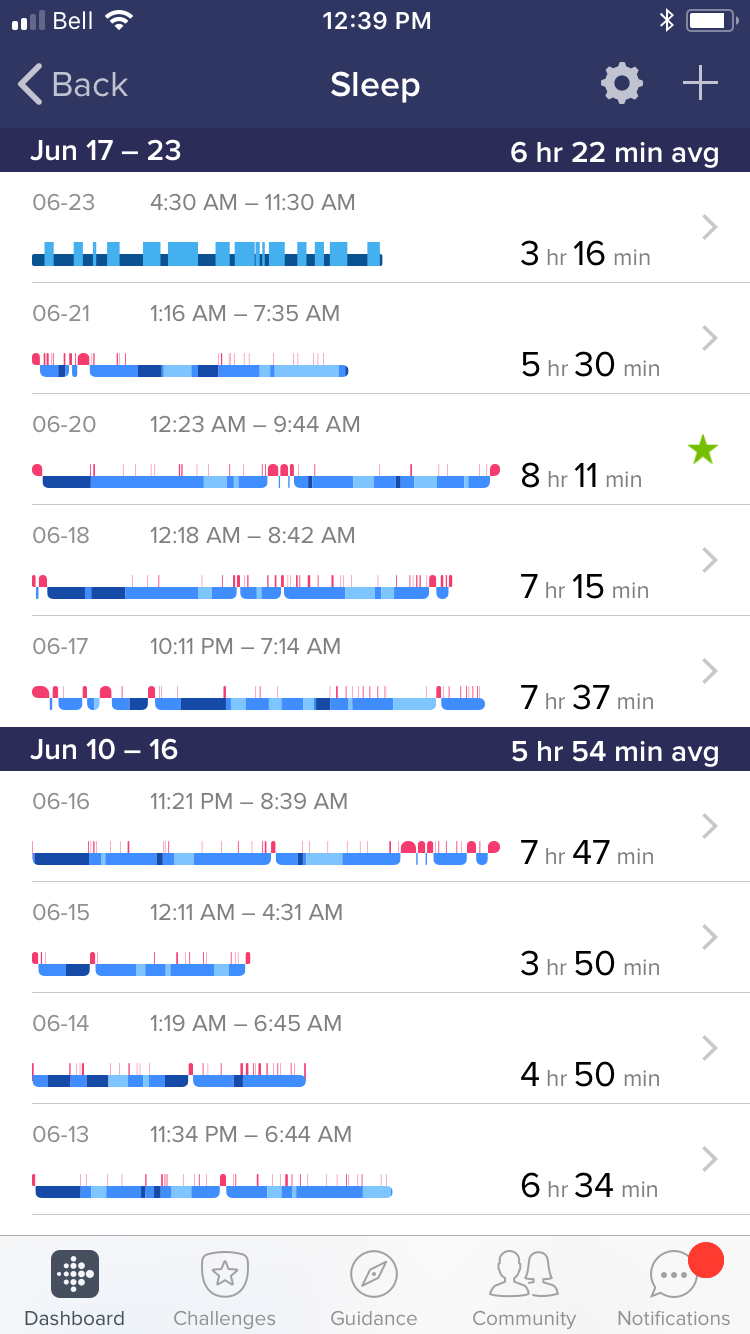
Task: Open sleep settings gear icon
Action: click(622, 84)
